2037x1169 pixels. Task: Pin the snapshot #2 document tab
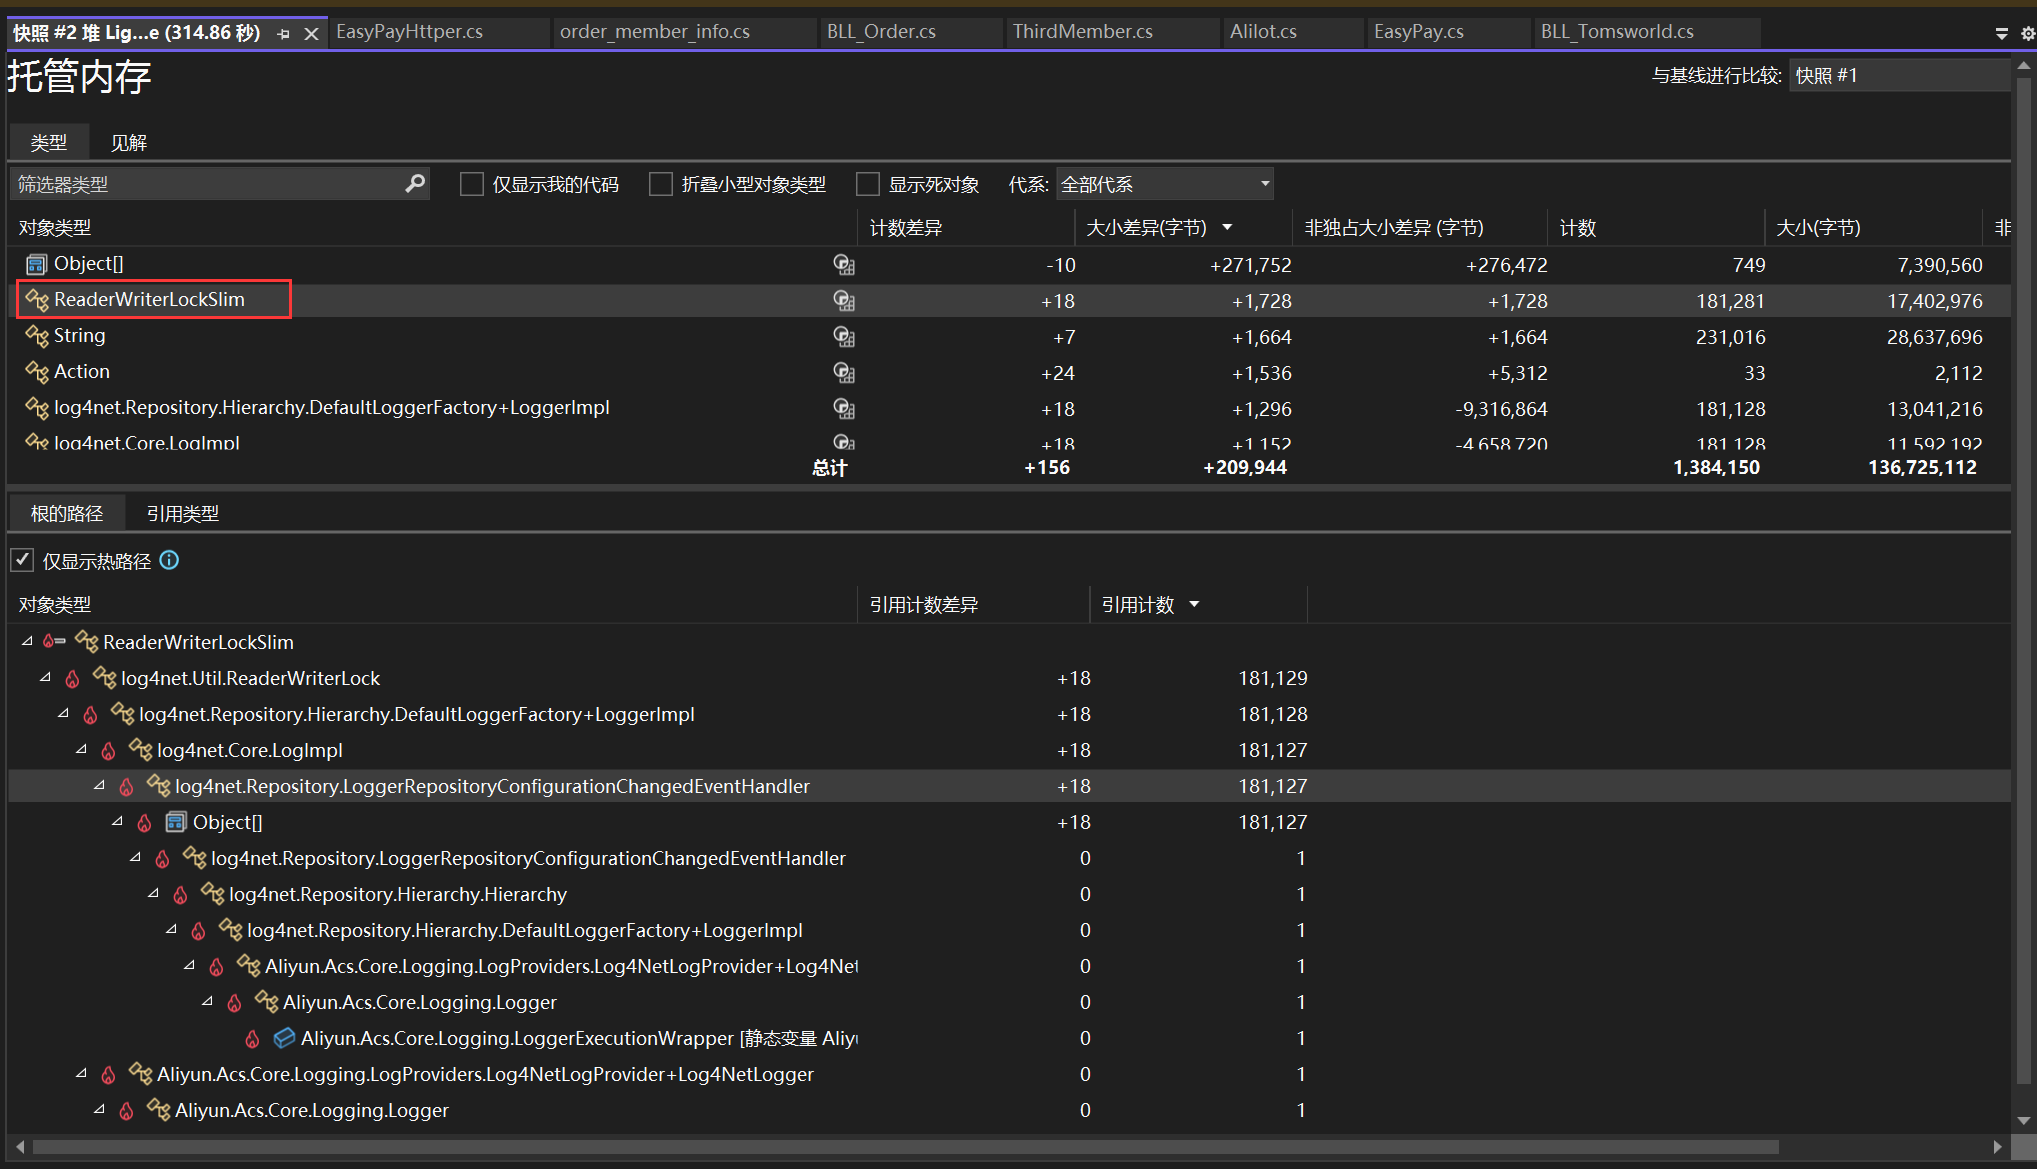[283, 34]
